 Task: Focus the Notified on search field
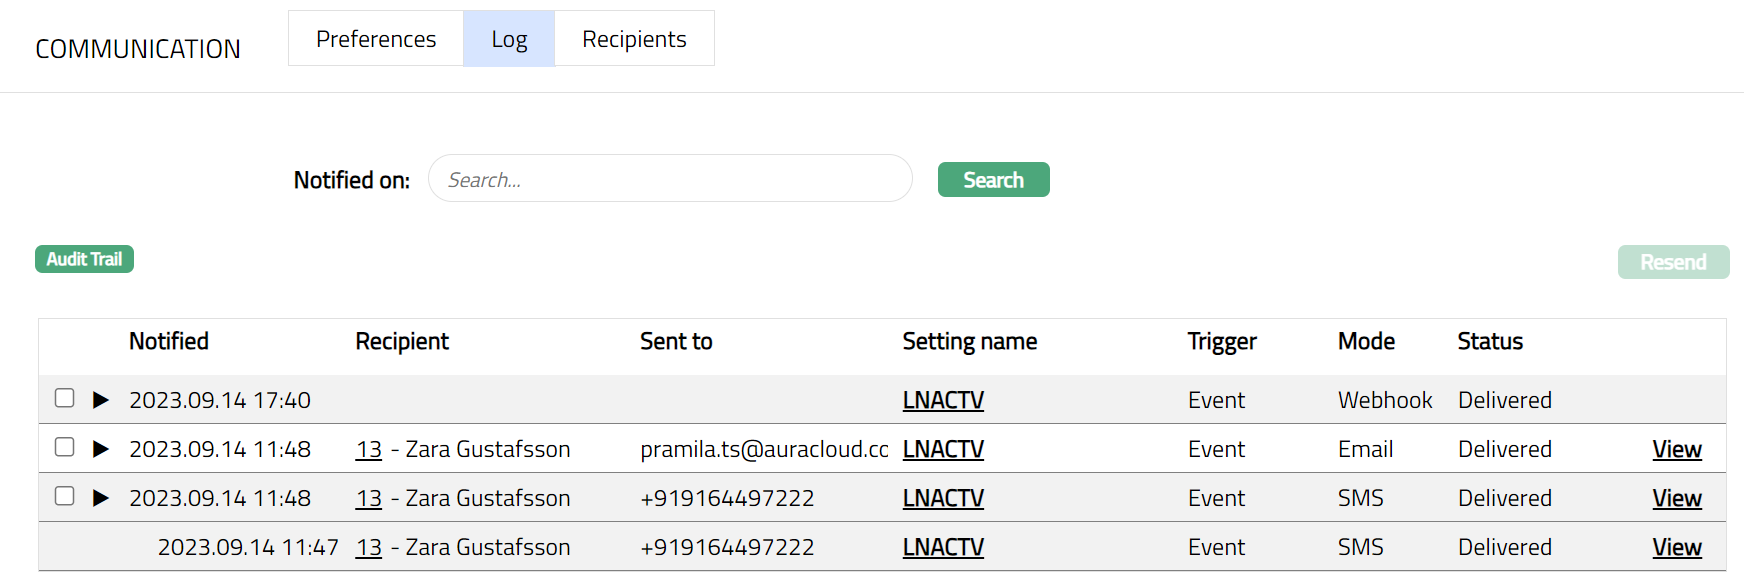click(670, 180)
